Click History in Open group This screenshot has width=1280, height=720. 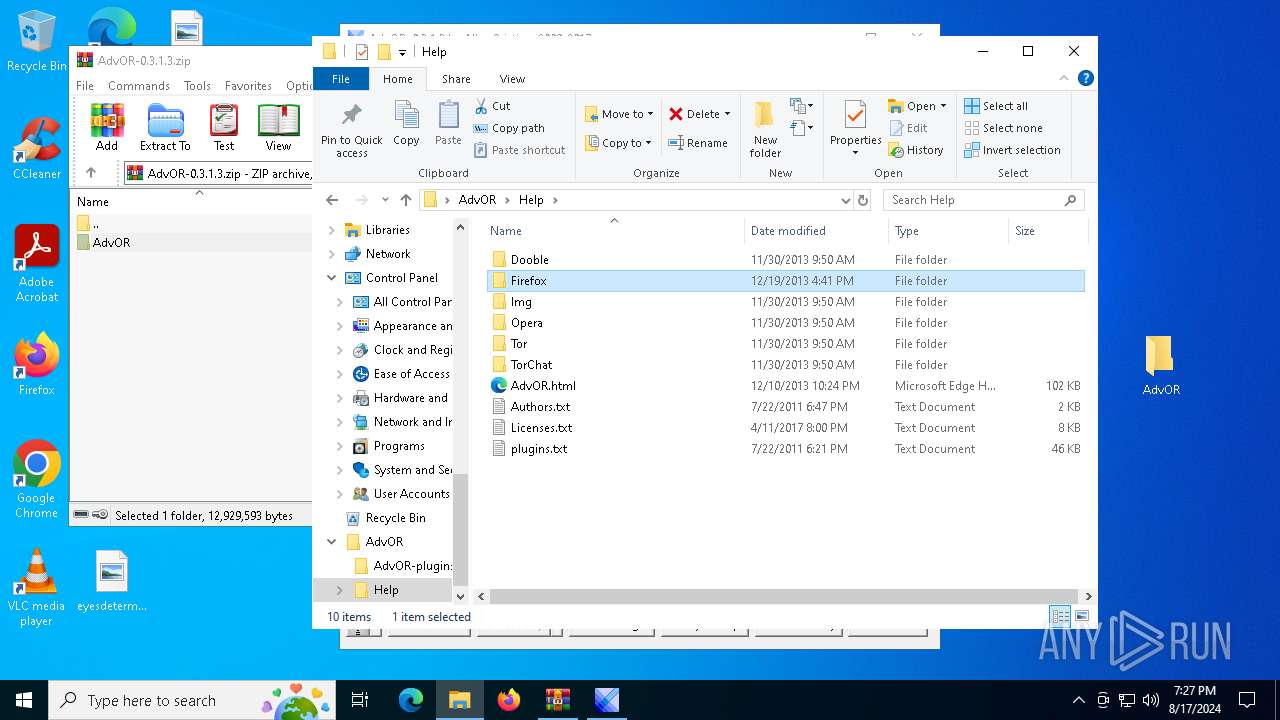(x=915, y=150)
